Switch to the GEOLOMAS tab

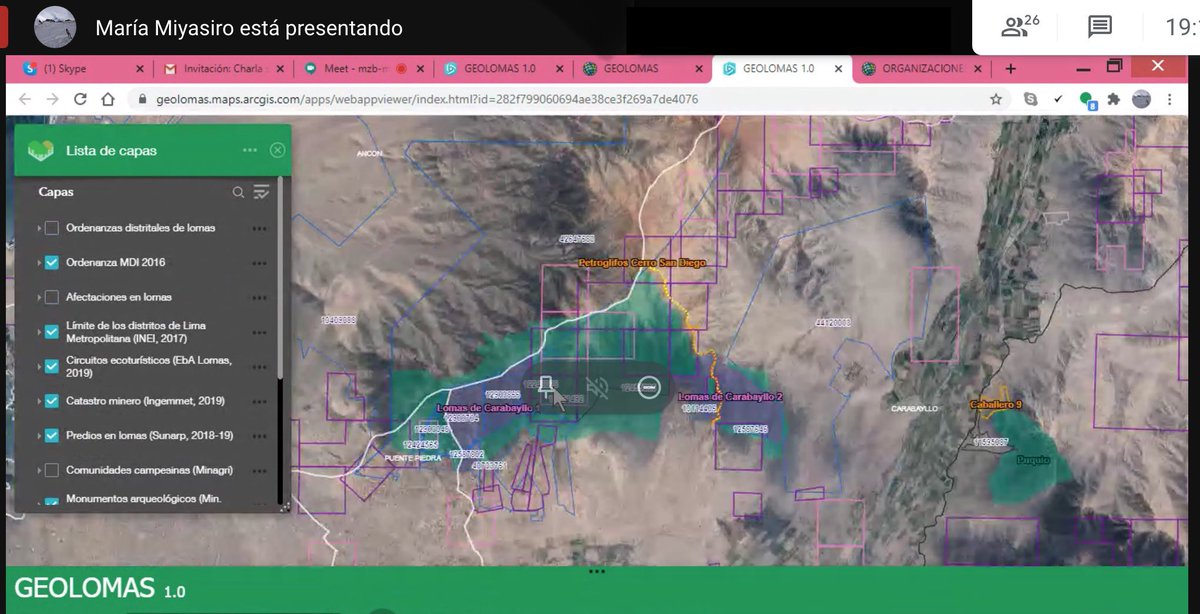(642, 69)
